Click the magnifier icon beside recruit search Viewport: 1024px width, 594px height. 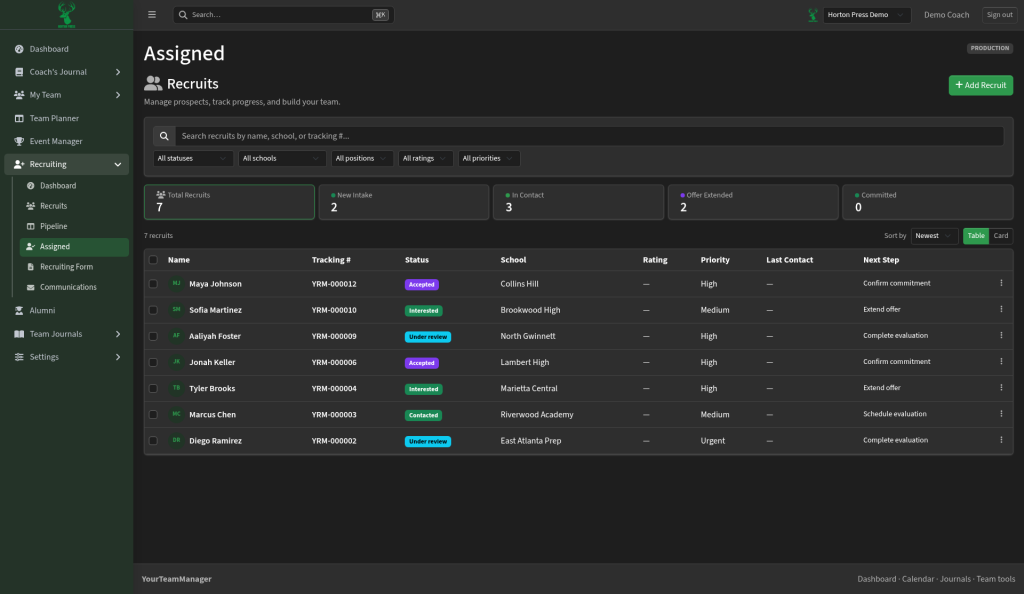coord(164,136)
